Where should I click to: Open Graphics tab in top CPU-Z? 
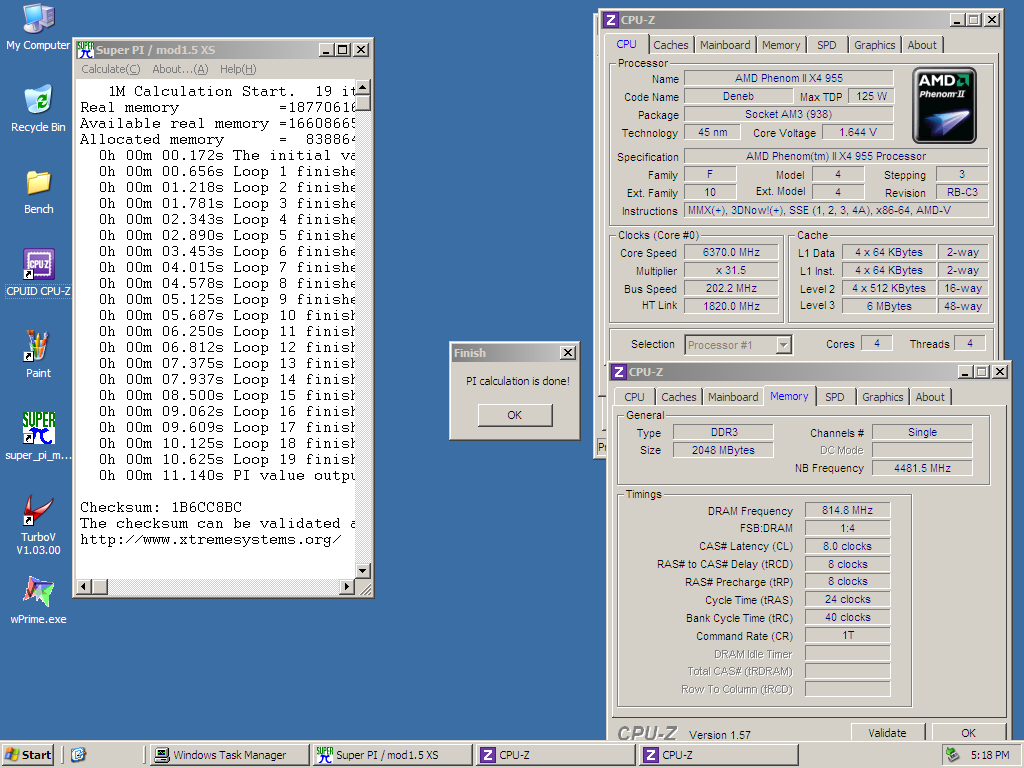point(874,45)
